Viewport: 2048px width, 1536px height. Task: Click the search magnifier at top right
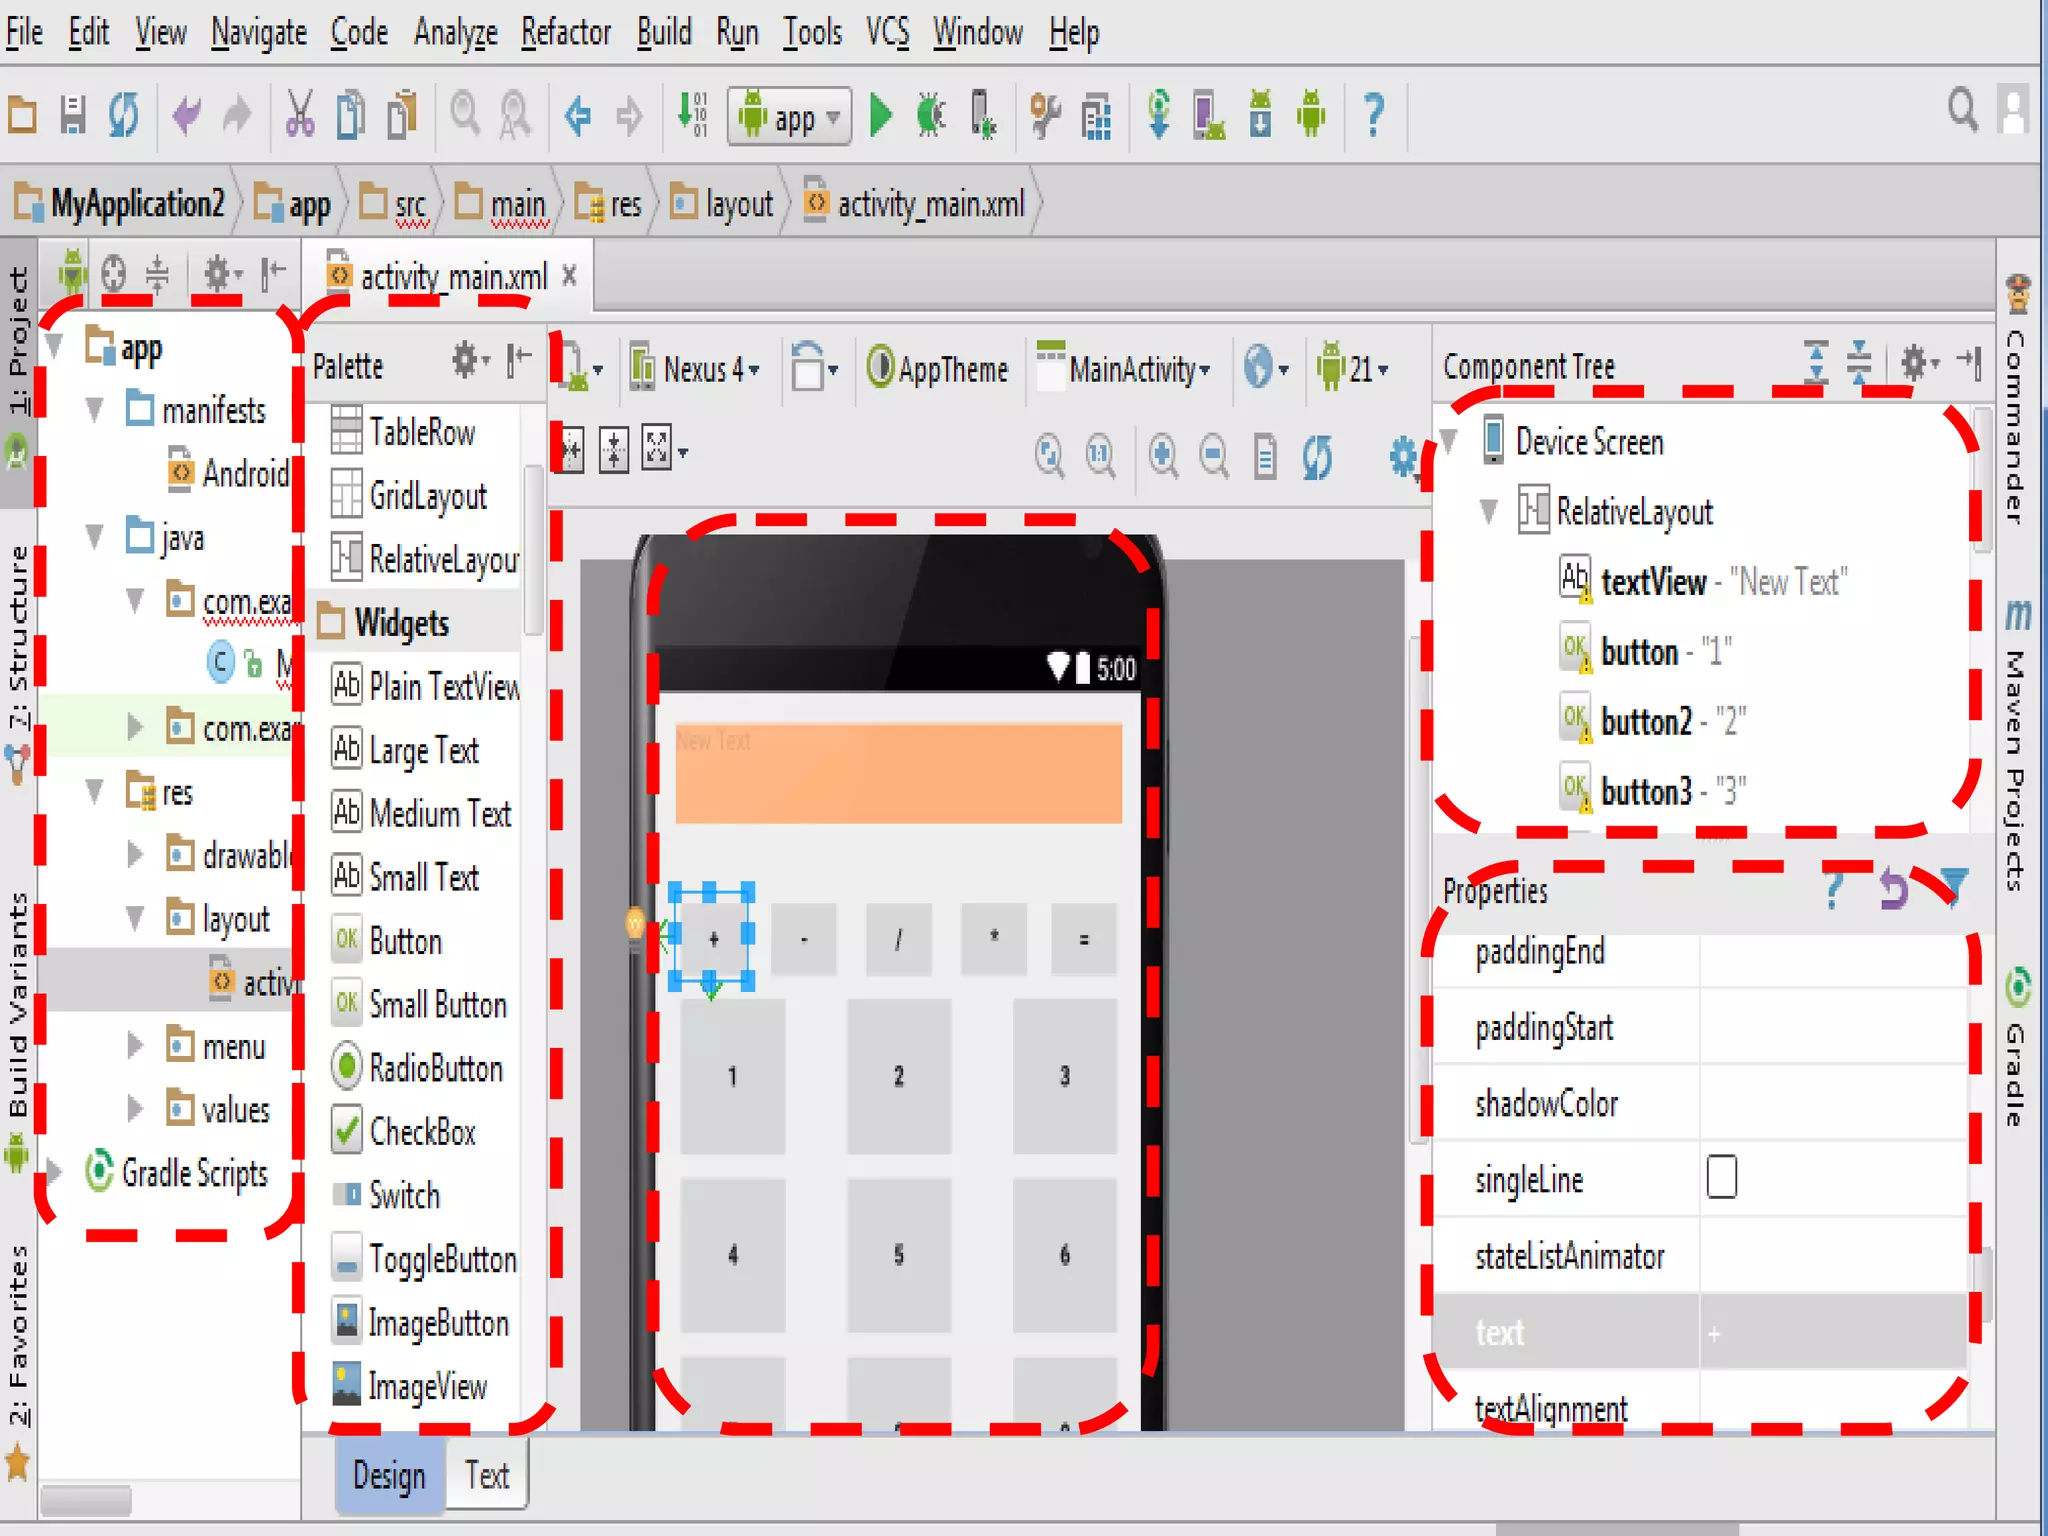[x=1962, y=110]
